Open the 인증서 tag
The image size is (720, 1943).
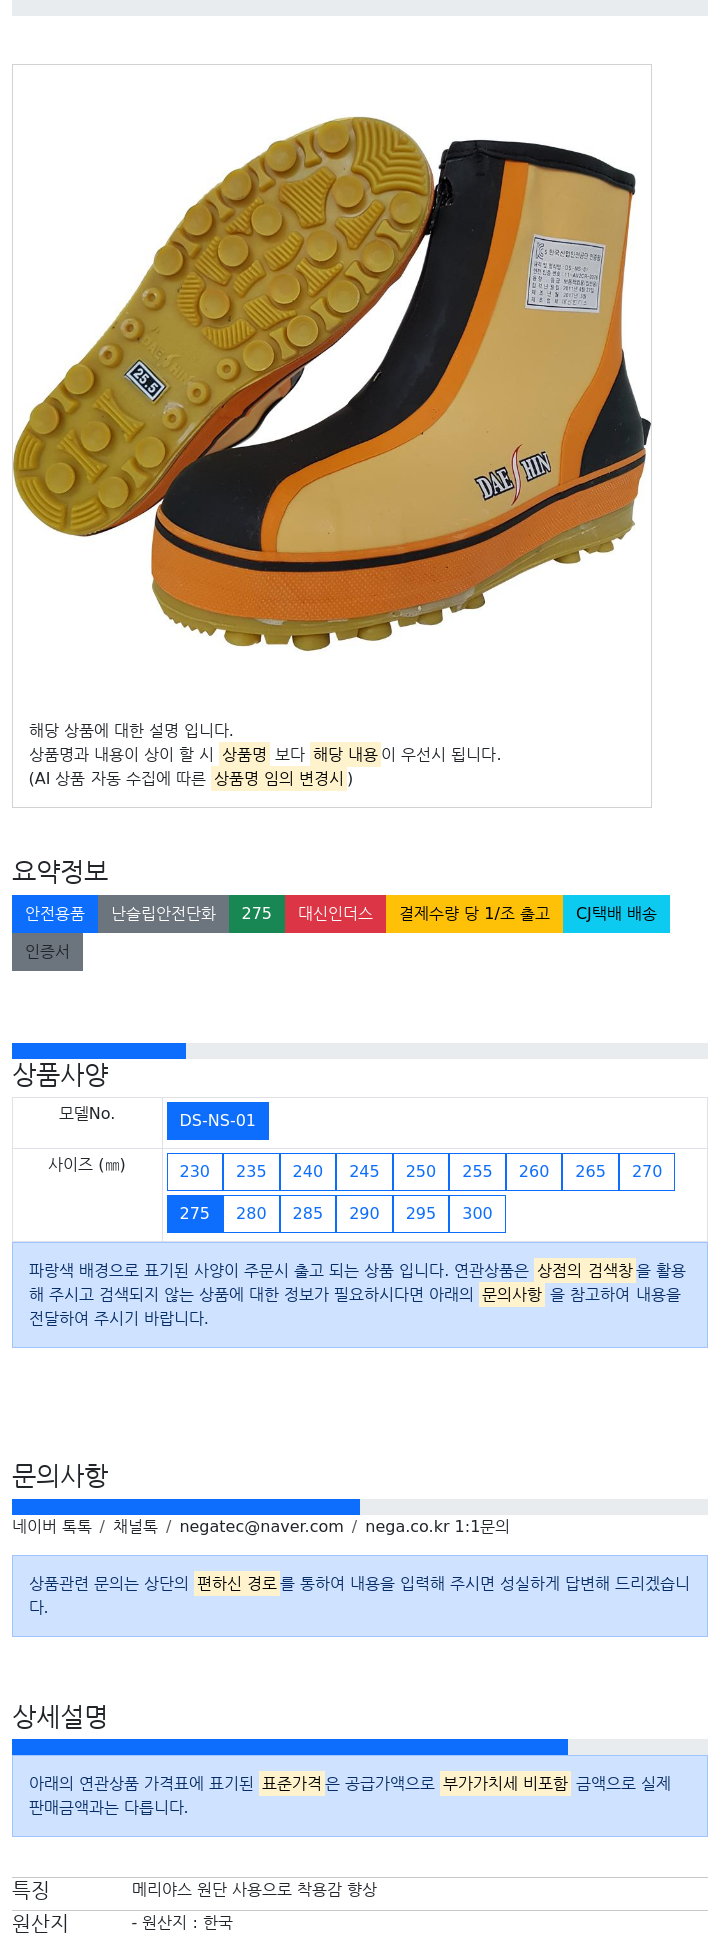(47, 952)
